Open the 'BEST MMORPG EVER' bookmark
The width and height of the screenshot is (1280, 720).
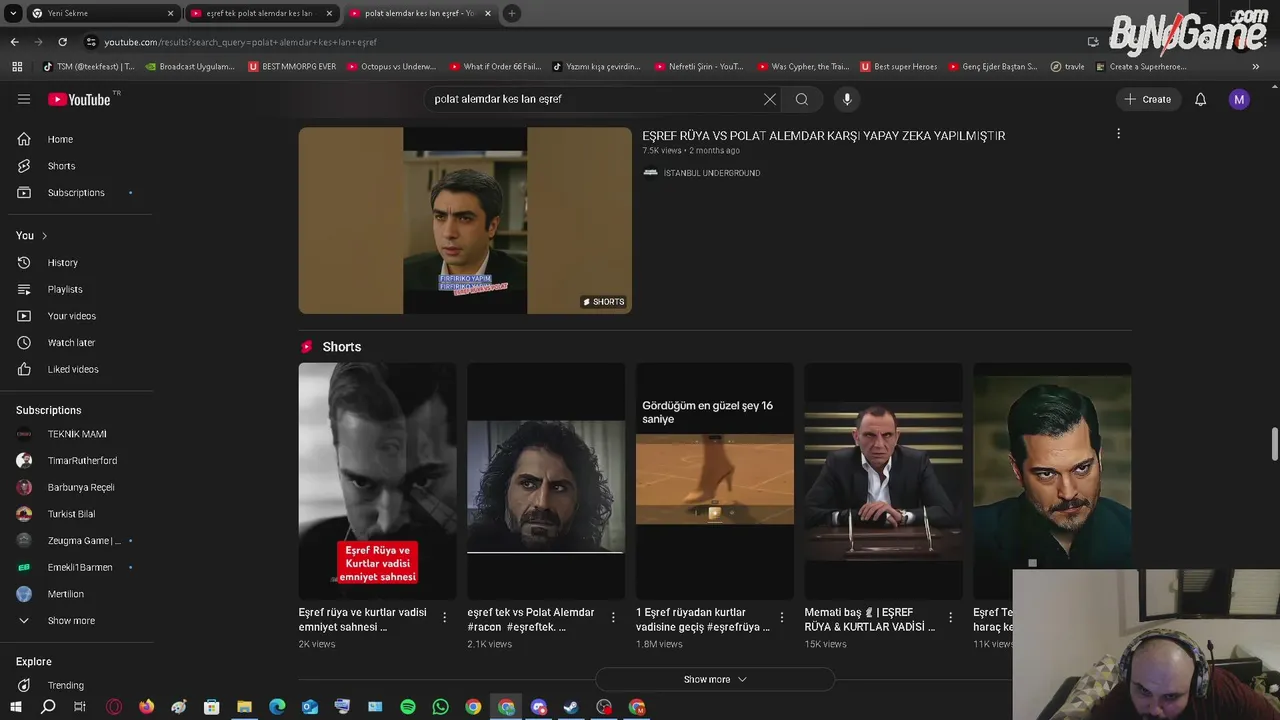pyautogui.click(x=292, y=67)
